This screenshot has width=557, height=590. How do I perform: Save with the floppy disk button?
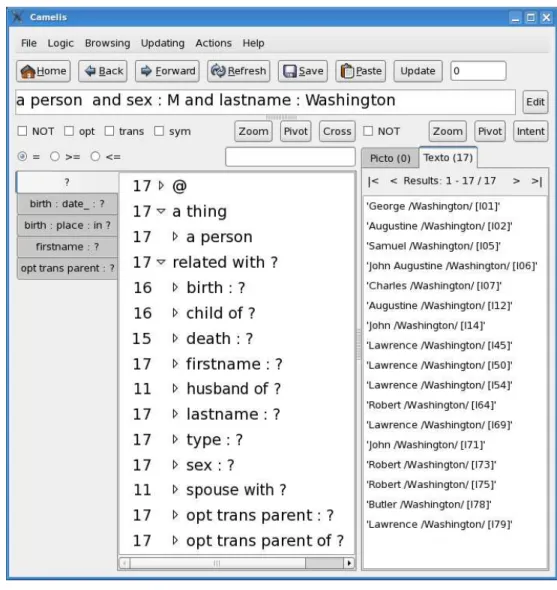303,71
